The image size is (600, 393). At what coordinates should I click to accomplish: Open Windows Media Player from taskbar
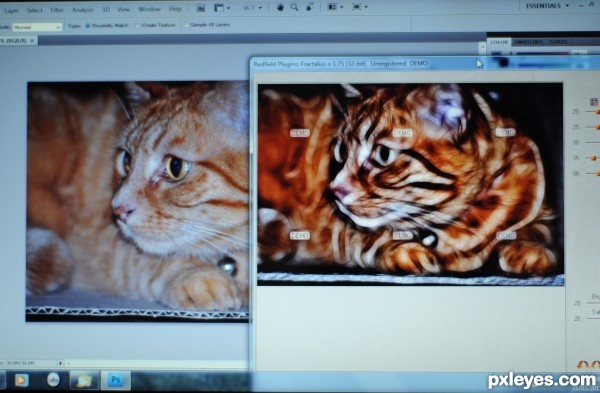[x=22, y=380]
